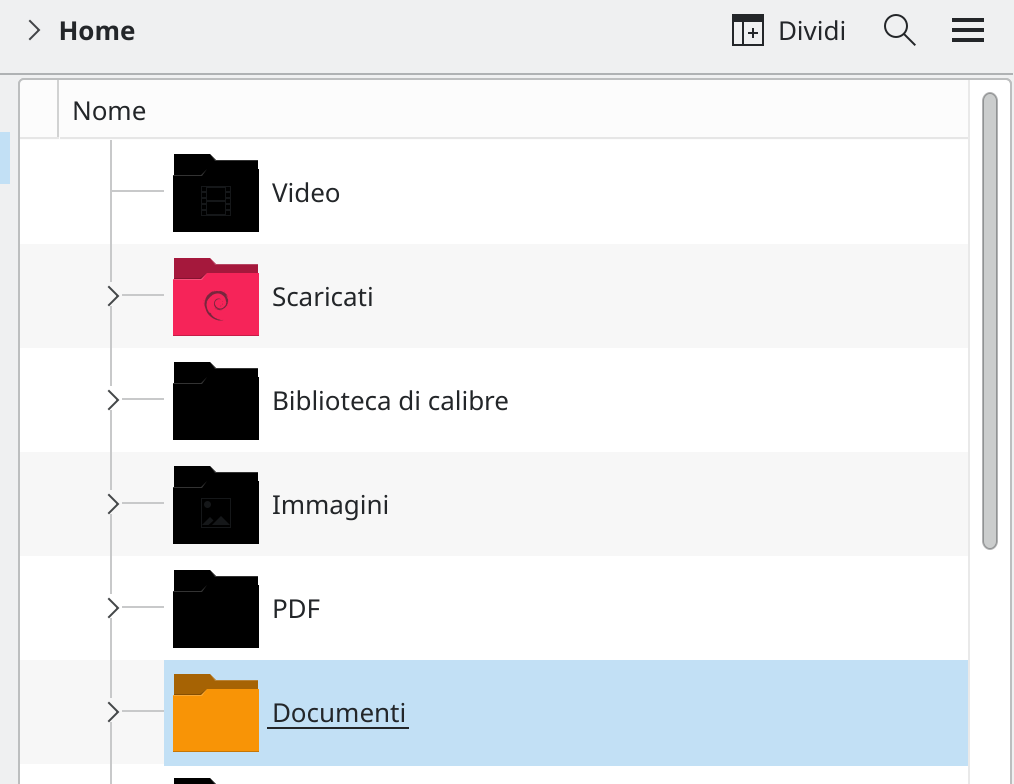The image size is (1014, 784).
Task: Expand the Scaricati folder tree
Action: click(113, 296)
